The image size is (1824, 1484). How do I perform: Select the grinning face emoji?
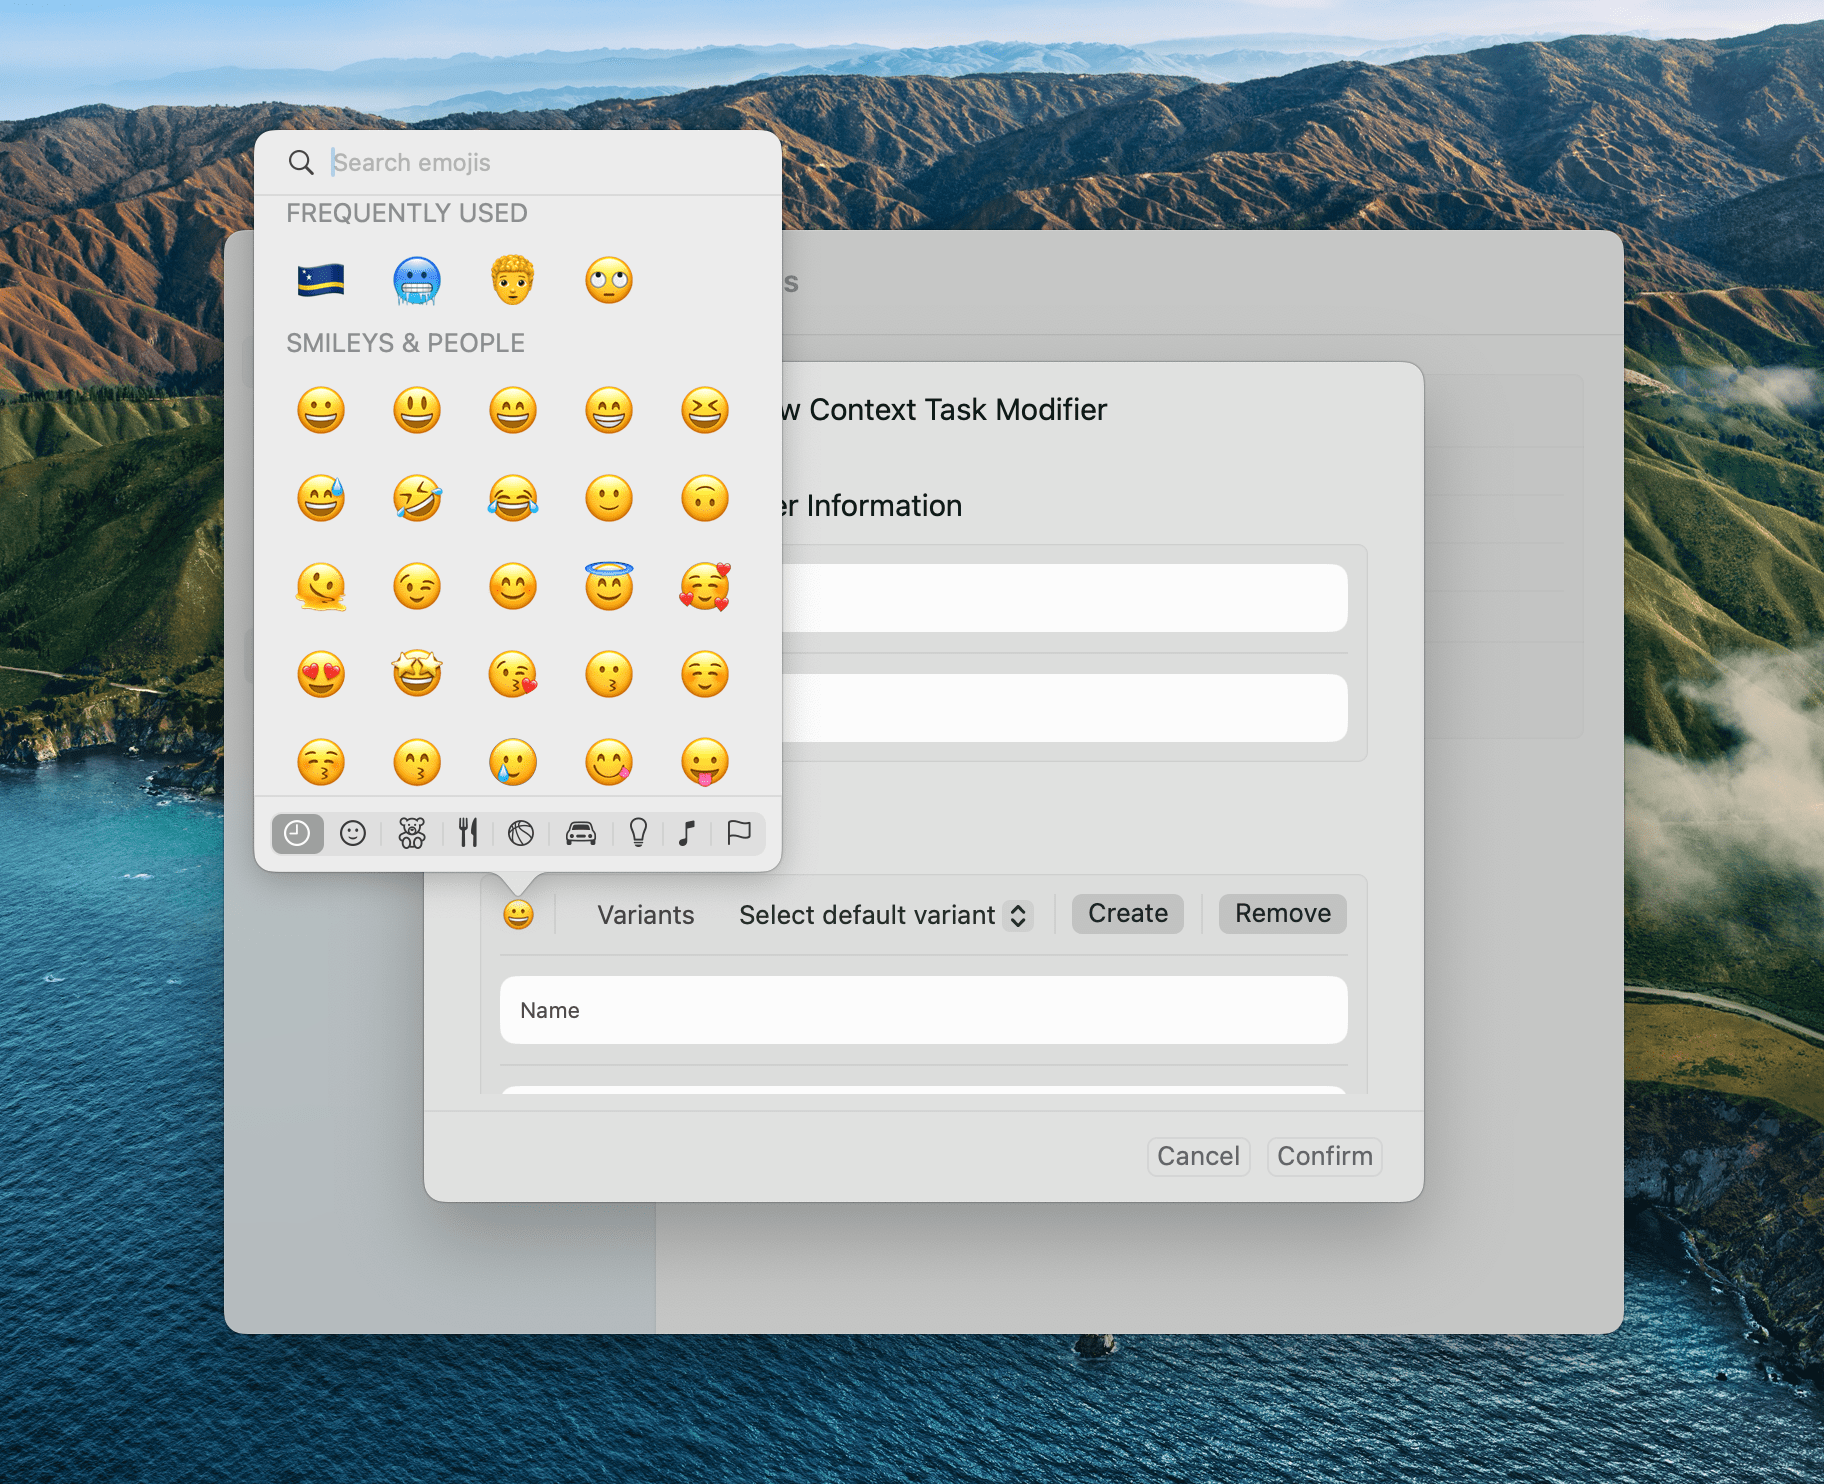(321, 410)
